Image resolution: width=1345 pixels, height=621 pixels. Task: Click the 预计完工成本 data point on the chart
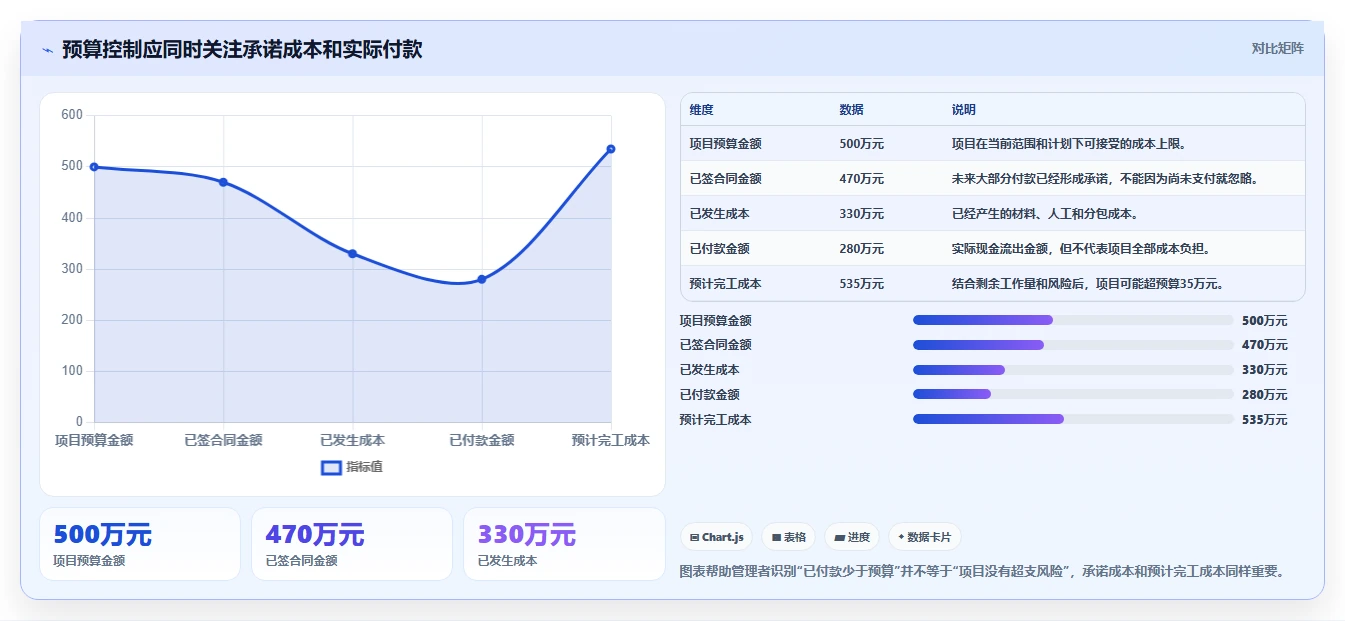click(611, 149)
